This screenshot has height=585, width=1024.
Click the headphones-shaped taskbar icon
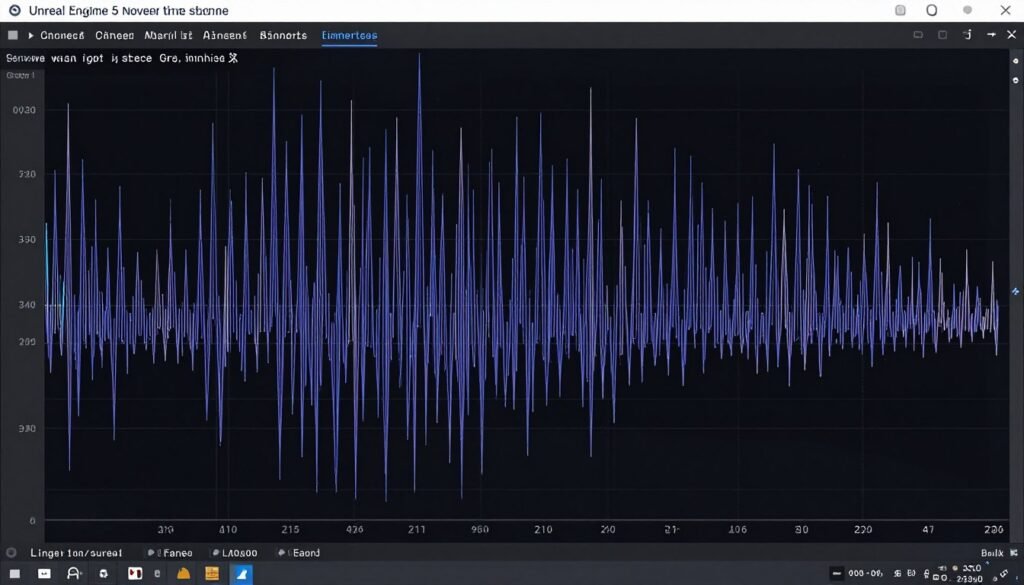click(x=73, y=574)
